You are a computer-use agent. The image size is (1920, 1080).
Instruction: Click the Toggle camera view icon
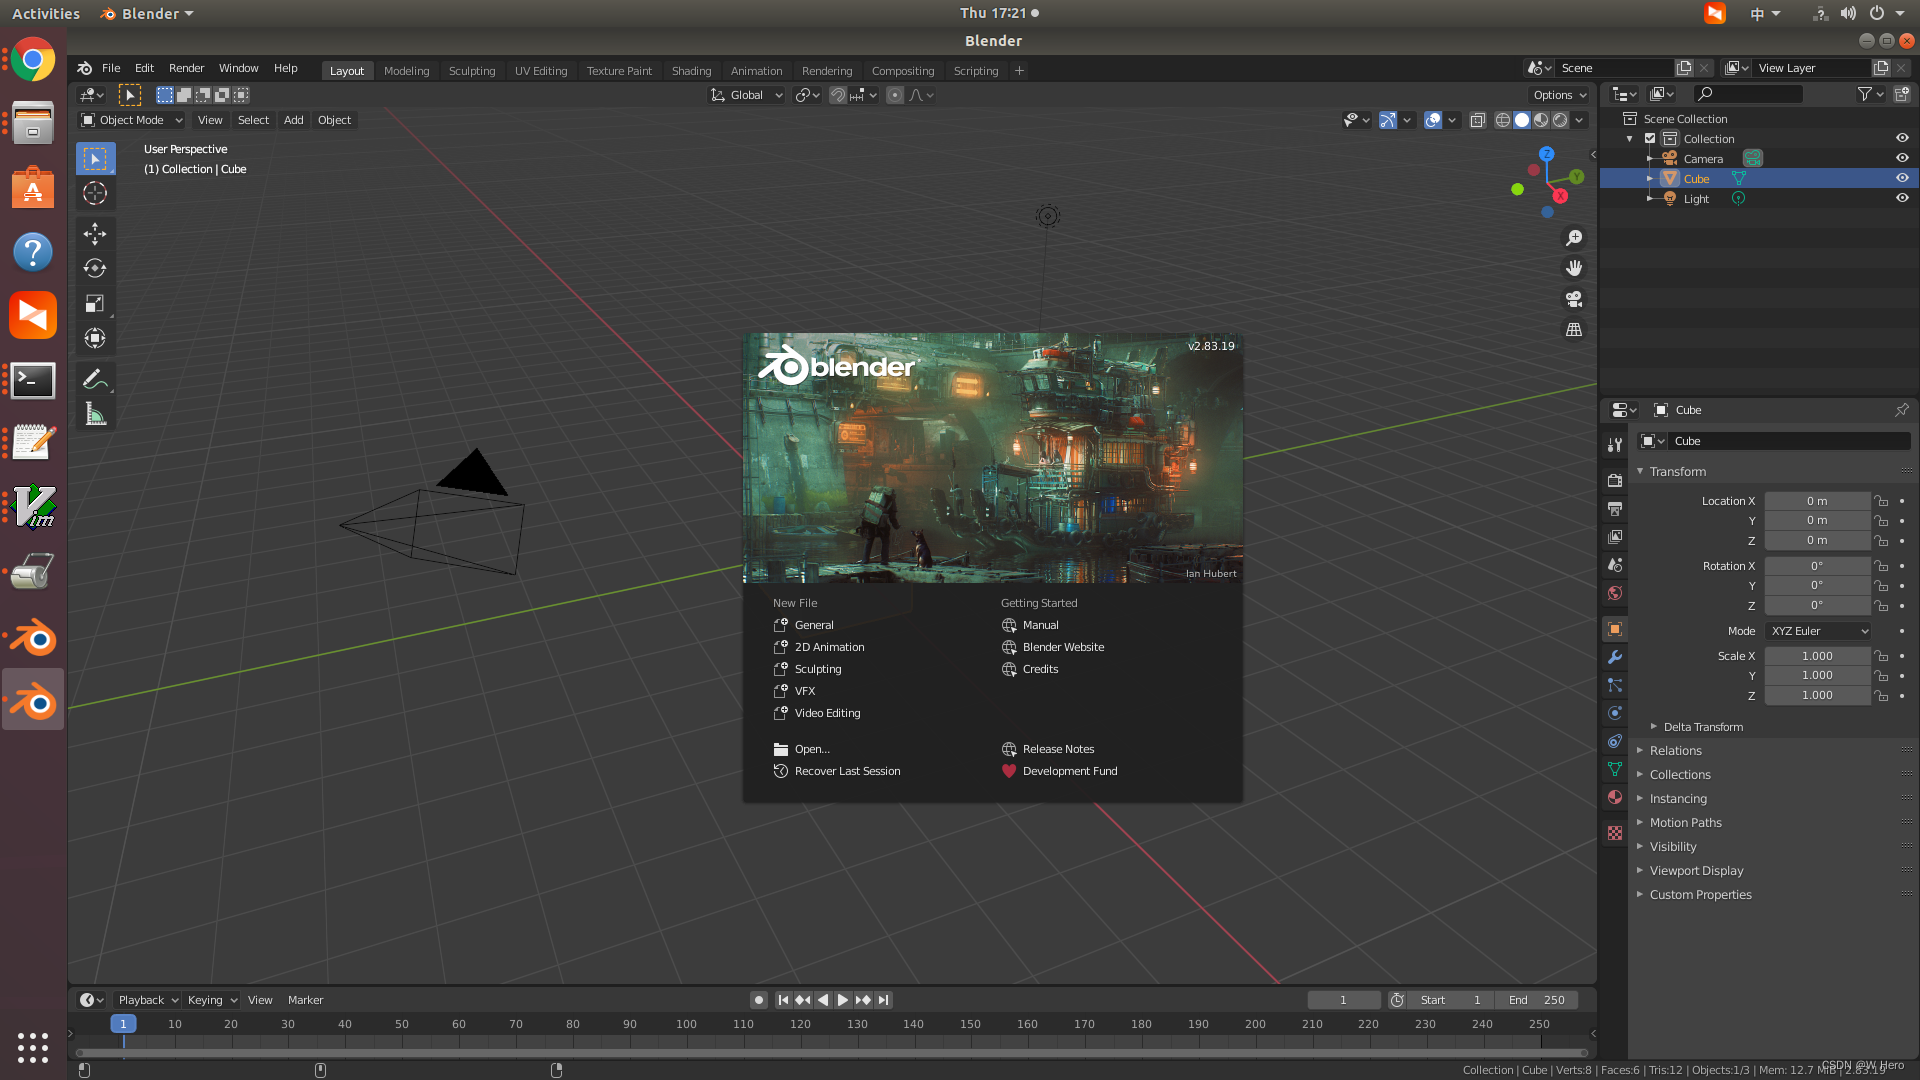pos(1574,299)
